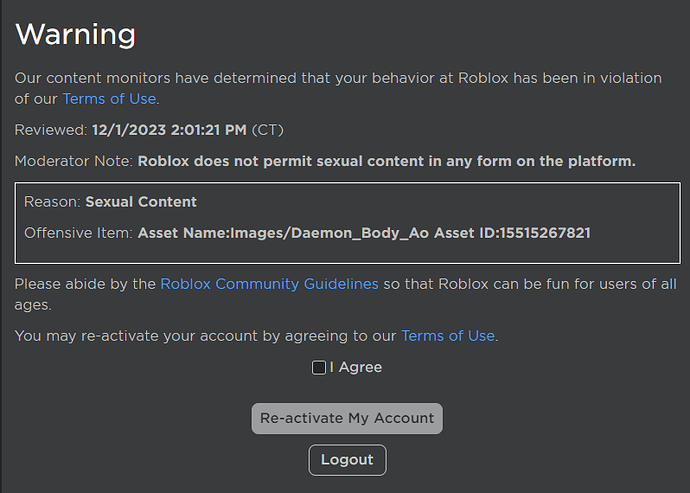Tick the I Agree checkbox

(319, 368)
